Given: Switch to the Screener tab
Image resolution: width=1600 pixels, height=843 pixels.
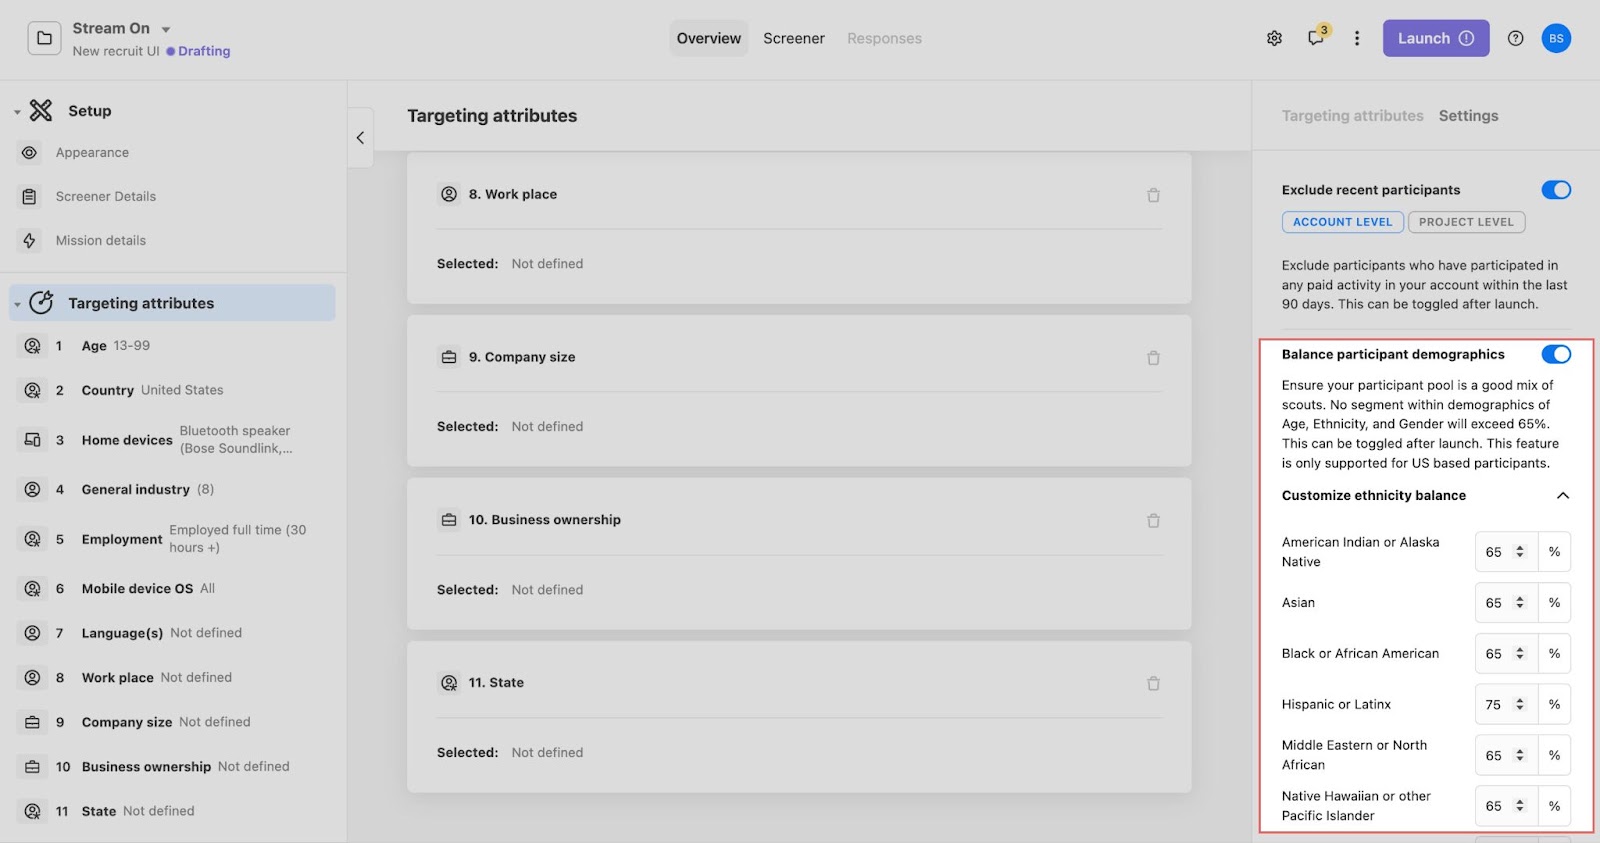Looking at the screenshot, I should point(794,39).
